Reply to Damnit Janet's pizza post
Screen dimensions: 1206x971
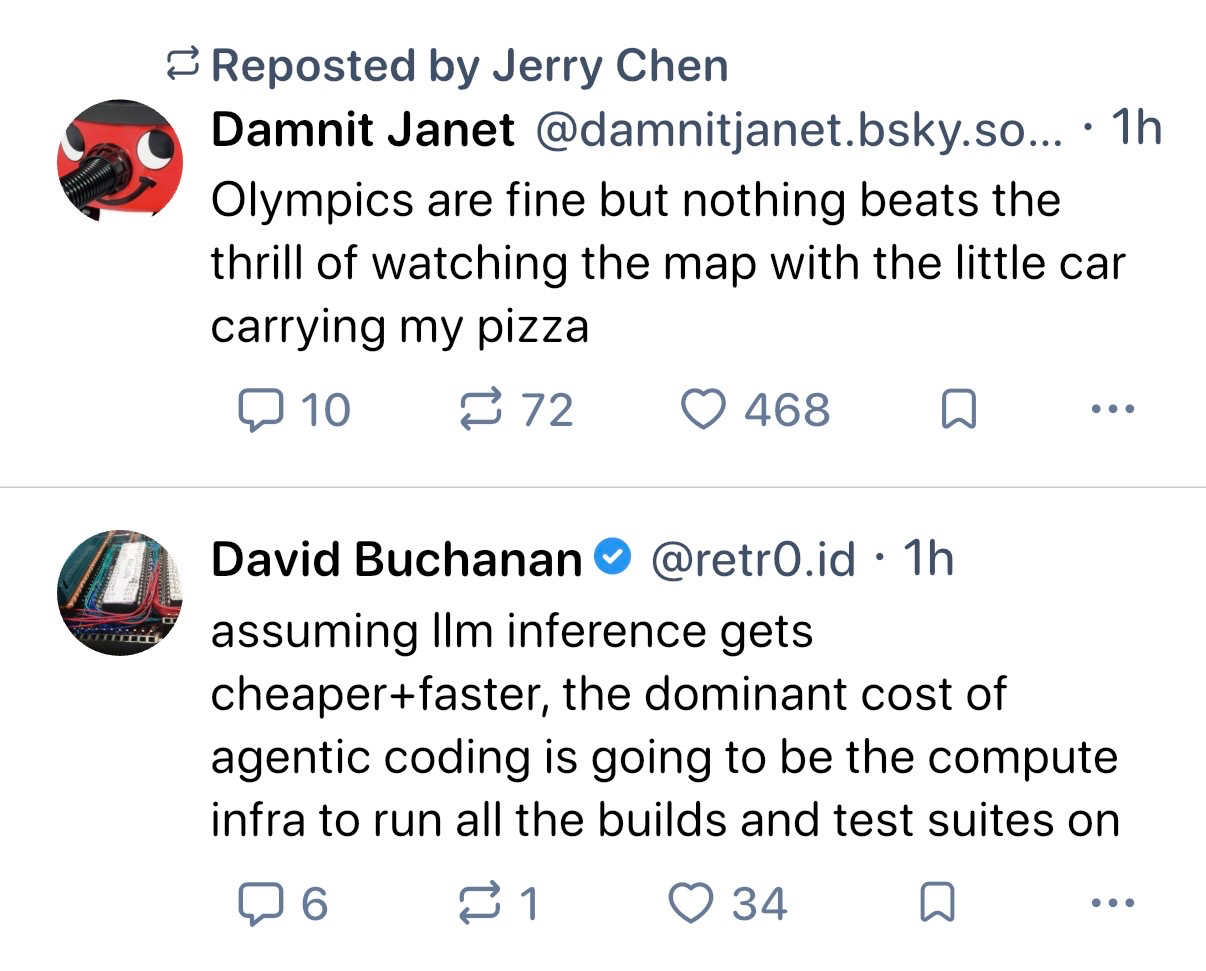pos(260,410)
